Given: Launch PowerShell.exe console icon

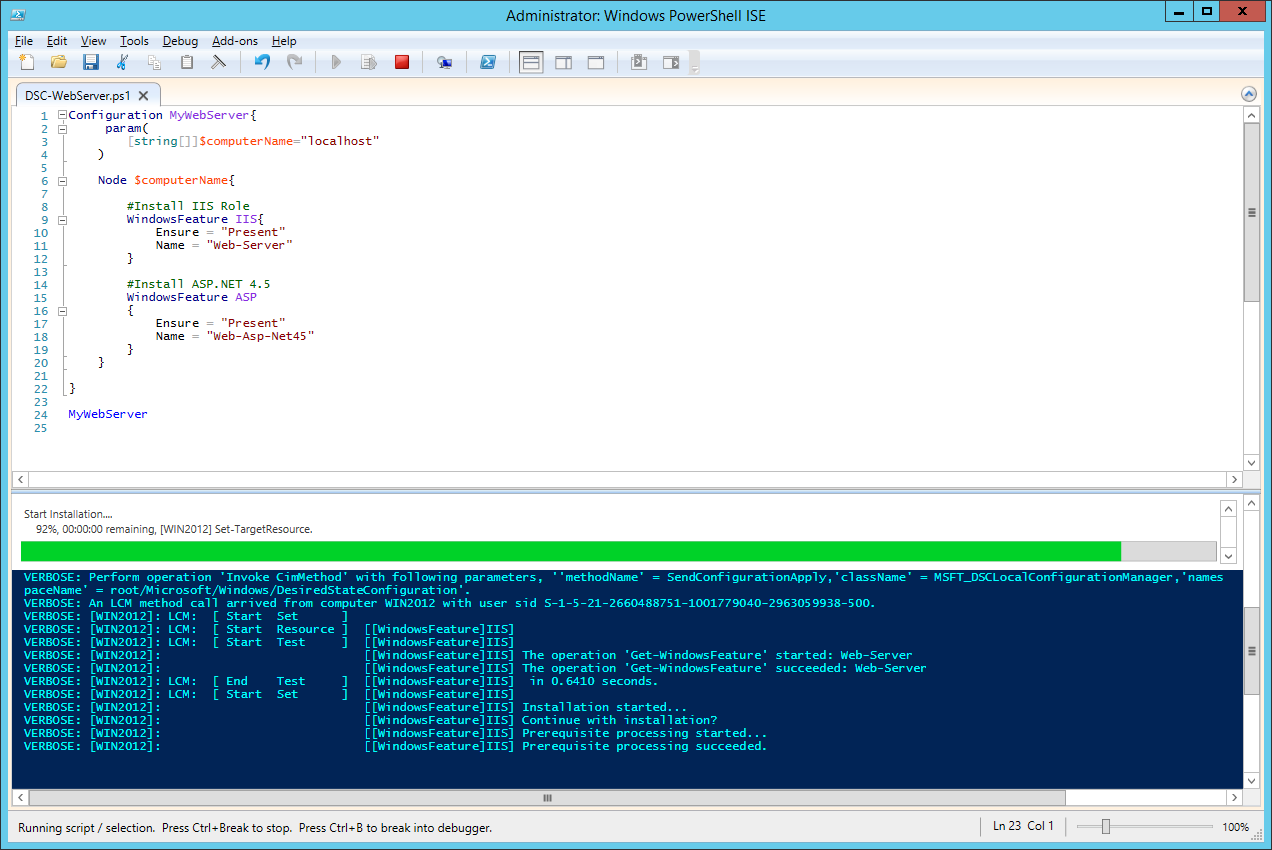Looking at the screenshot, I should [488, 62].
